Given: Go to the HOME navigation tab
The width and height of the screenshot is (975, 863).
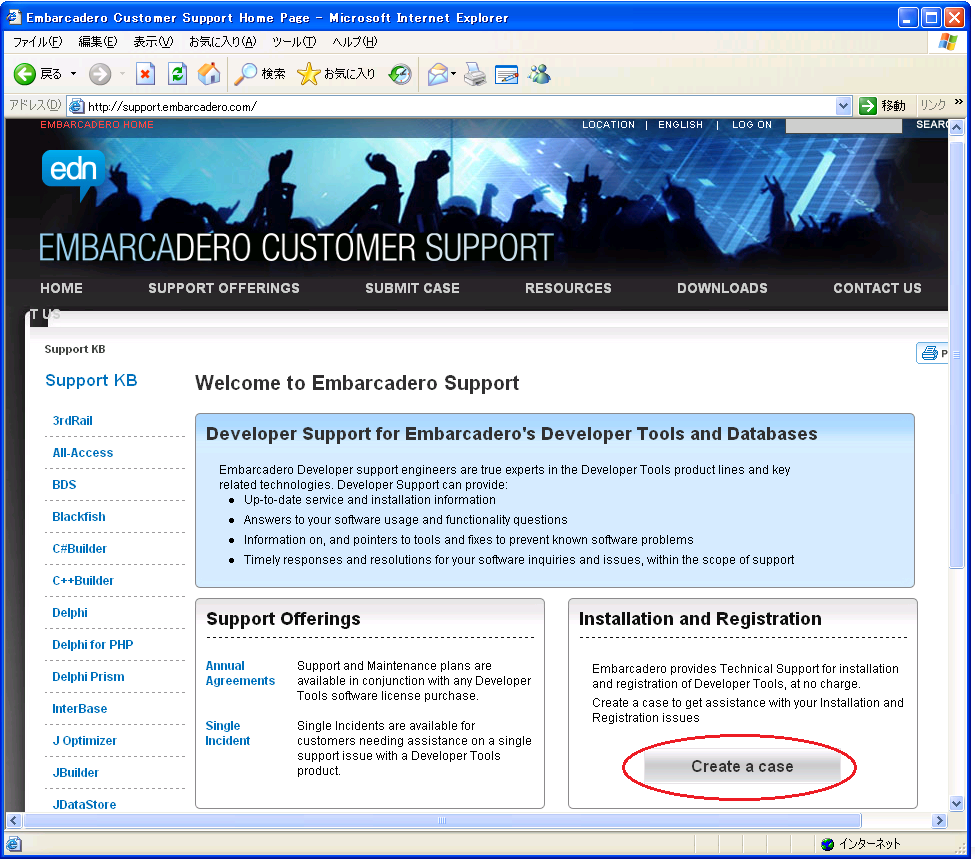Looking at the screenshot, I should (x=62, y=288).
